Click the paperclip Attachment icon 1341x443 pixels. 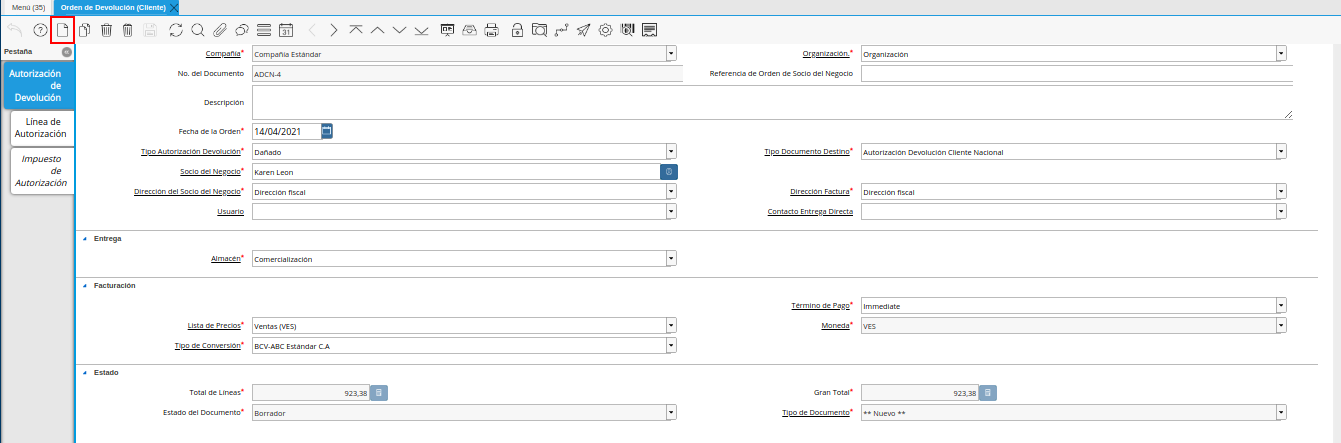click(219, 30)
